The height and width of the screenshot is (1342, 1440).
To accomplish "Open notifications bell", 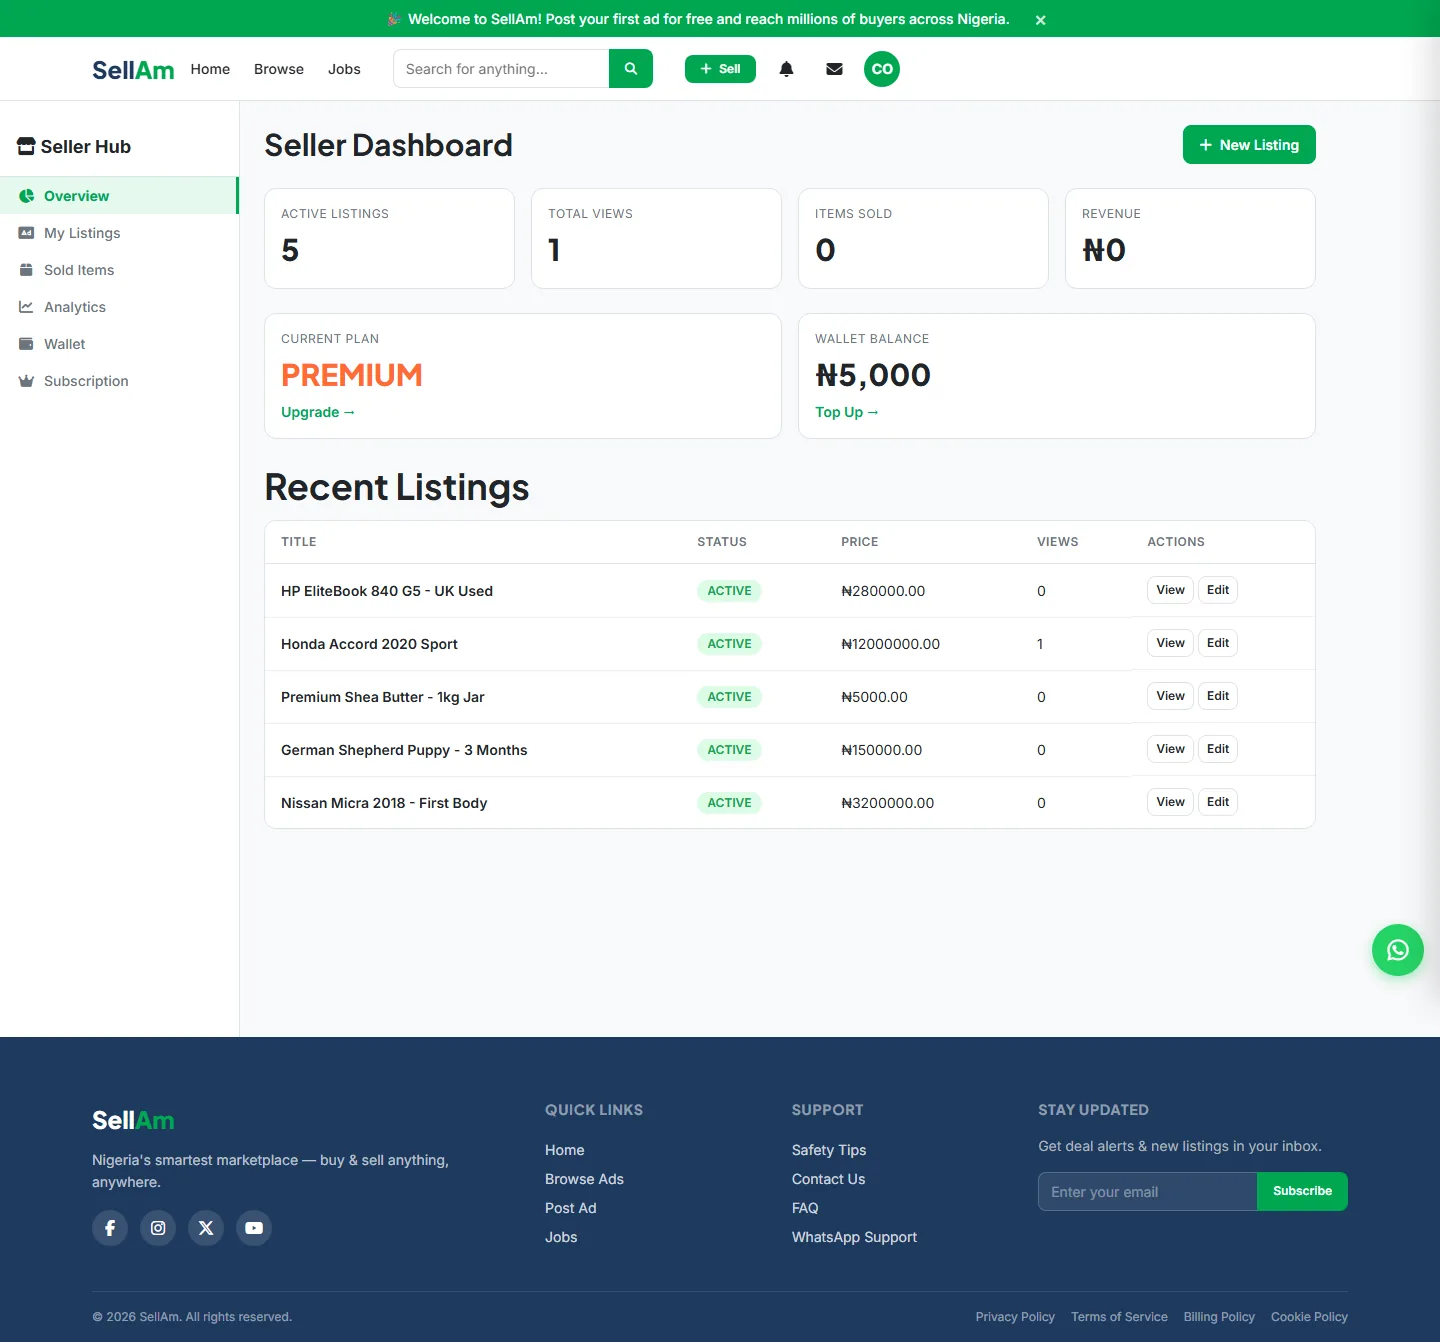I will click(x=787, y=69).
